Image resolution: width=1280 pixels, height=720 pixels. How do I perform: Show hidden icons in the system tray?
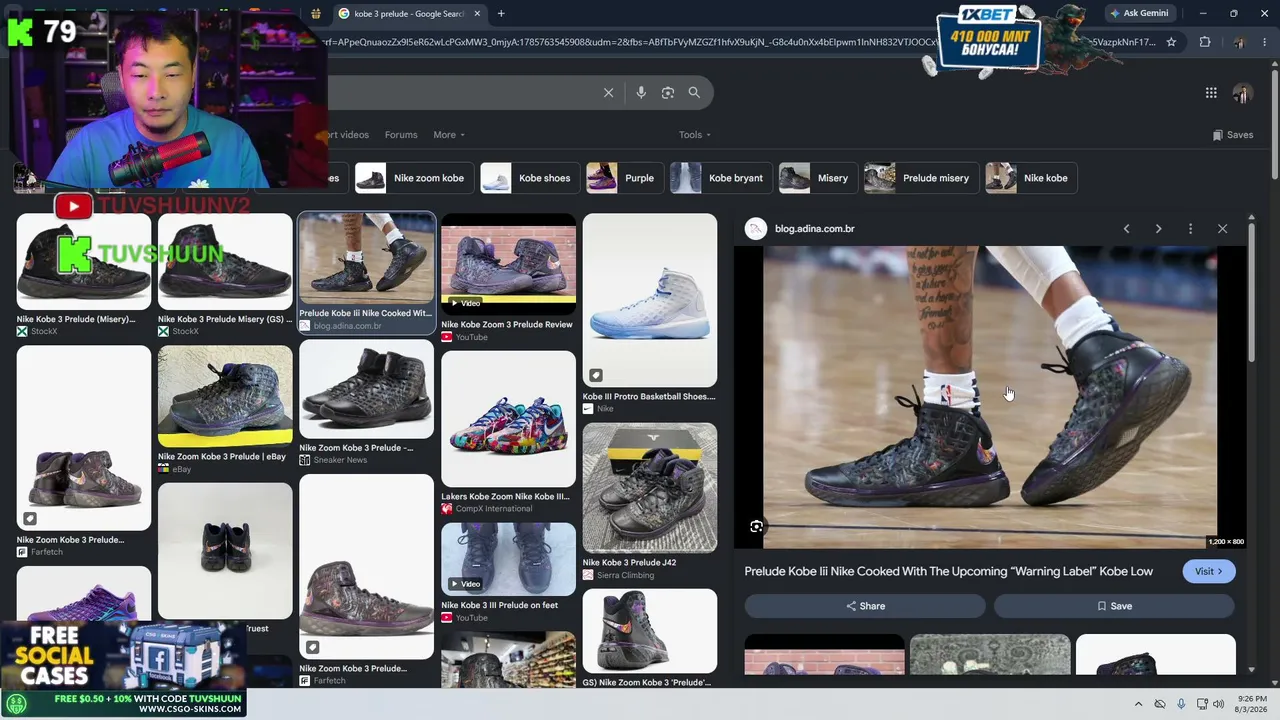[1138, 704]
